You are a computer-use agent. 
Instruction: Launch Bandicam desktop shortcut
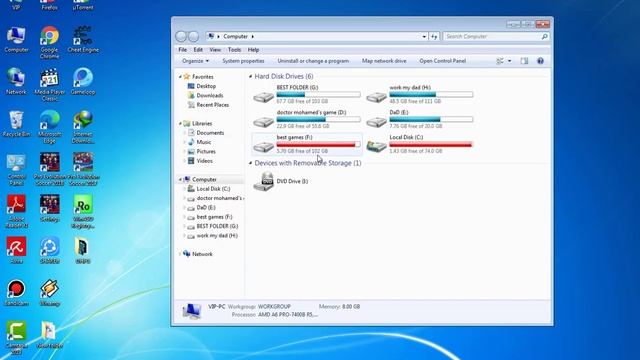(16, 293)
